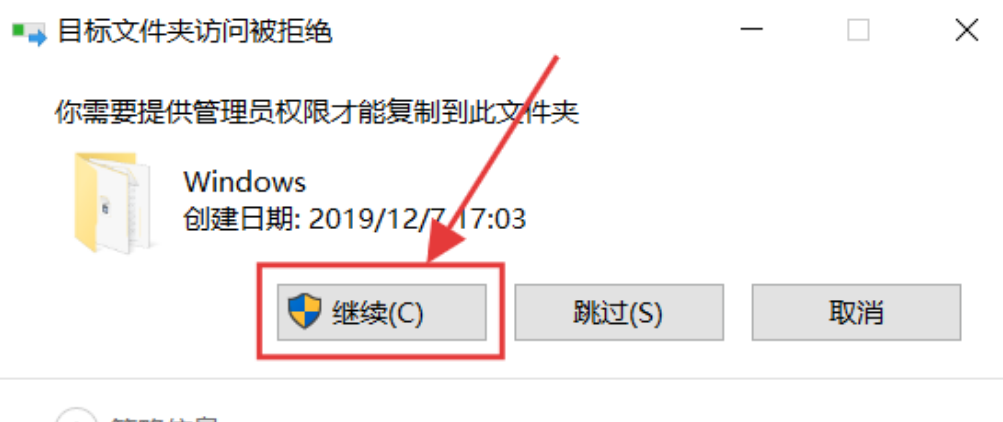Click the Windows folder name text
Image resolution: width=1003 pixels, height=422 pixels.
click(245, 182)
